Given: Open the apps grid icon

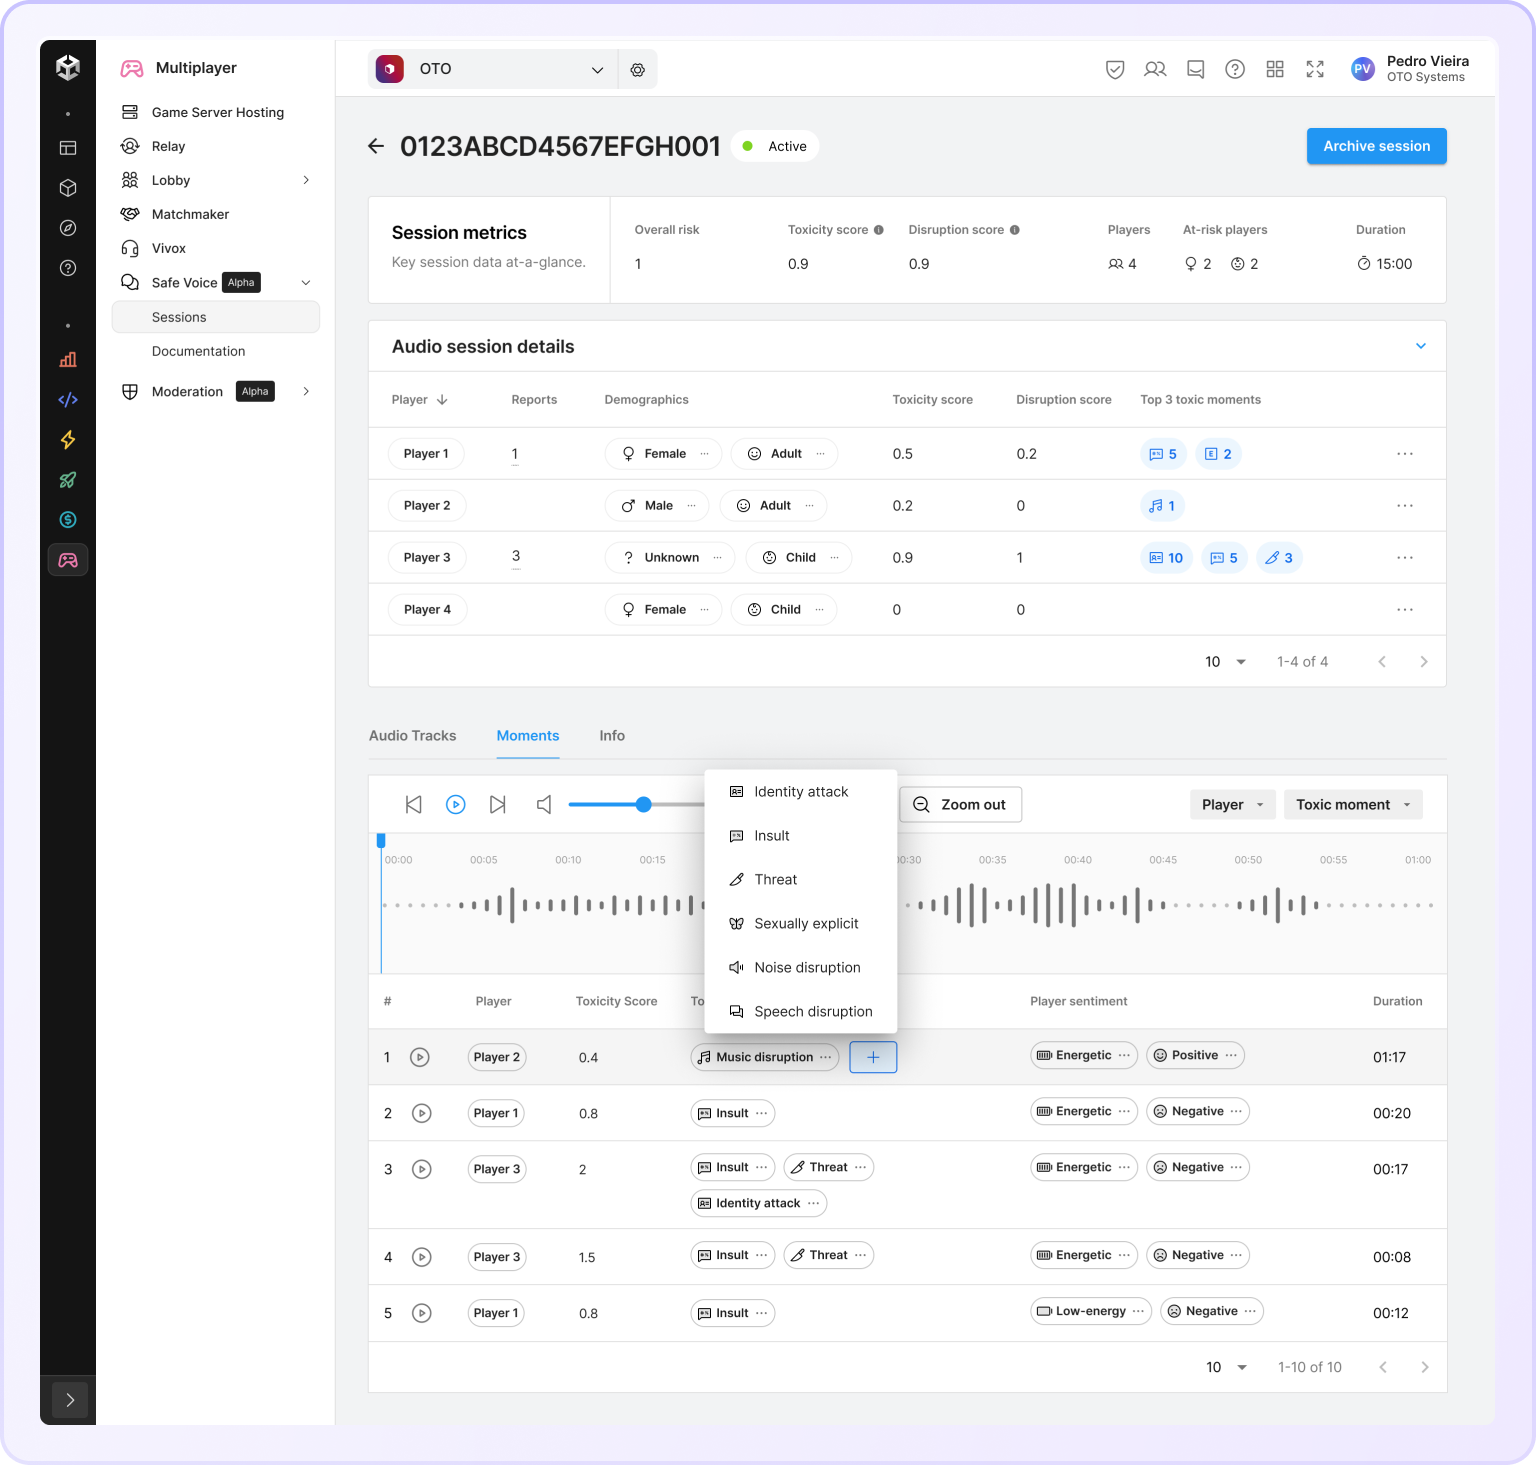Looking at the screenshot, I should click(x=1275, y=69).
